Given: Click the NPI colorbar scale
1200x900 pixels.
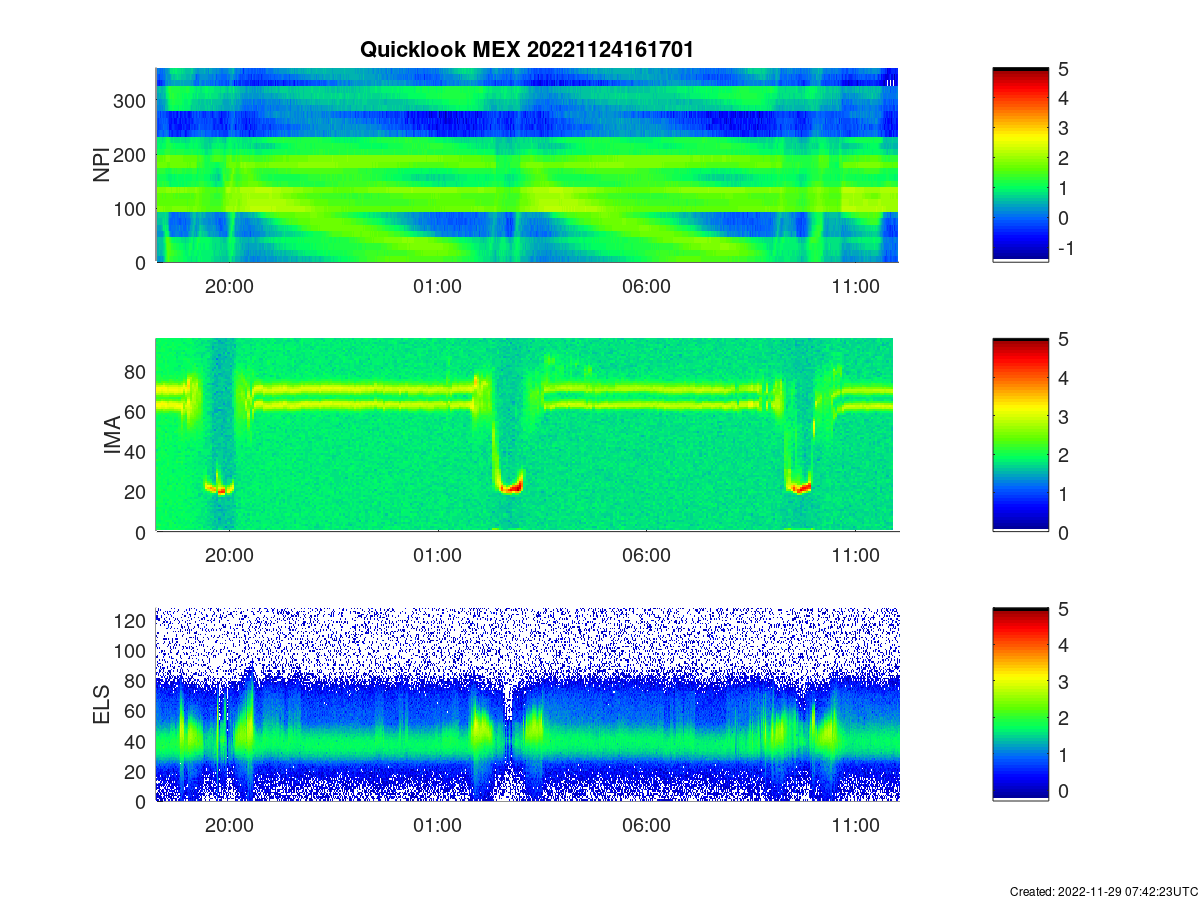Looking at the screenshot, I should (1020, 165).
